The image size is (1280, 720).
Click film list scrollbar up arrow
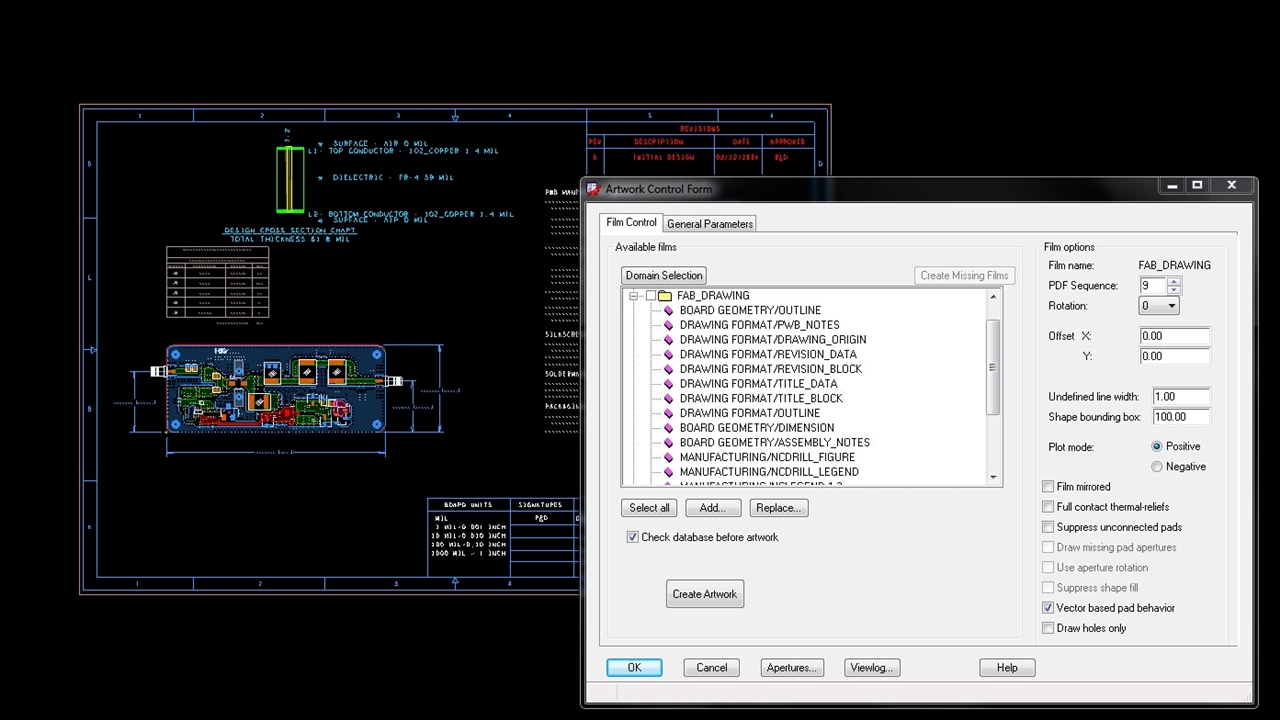coord(994,297)
